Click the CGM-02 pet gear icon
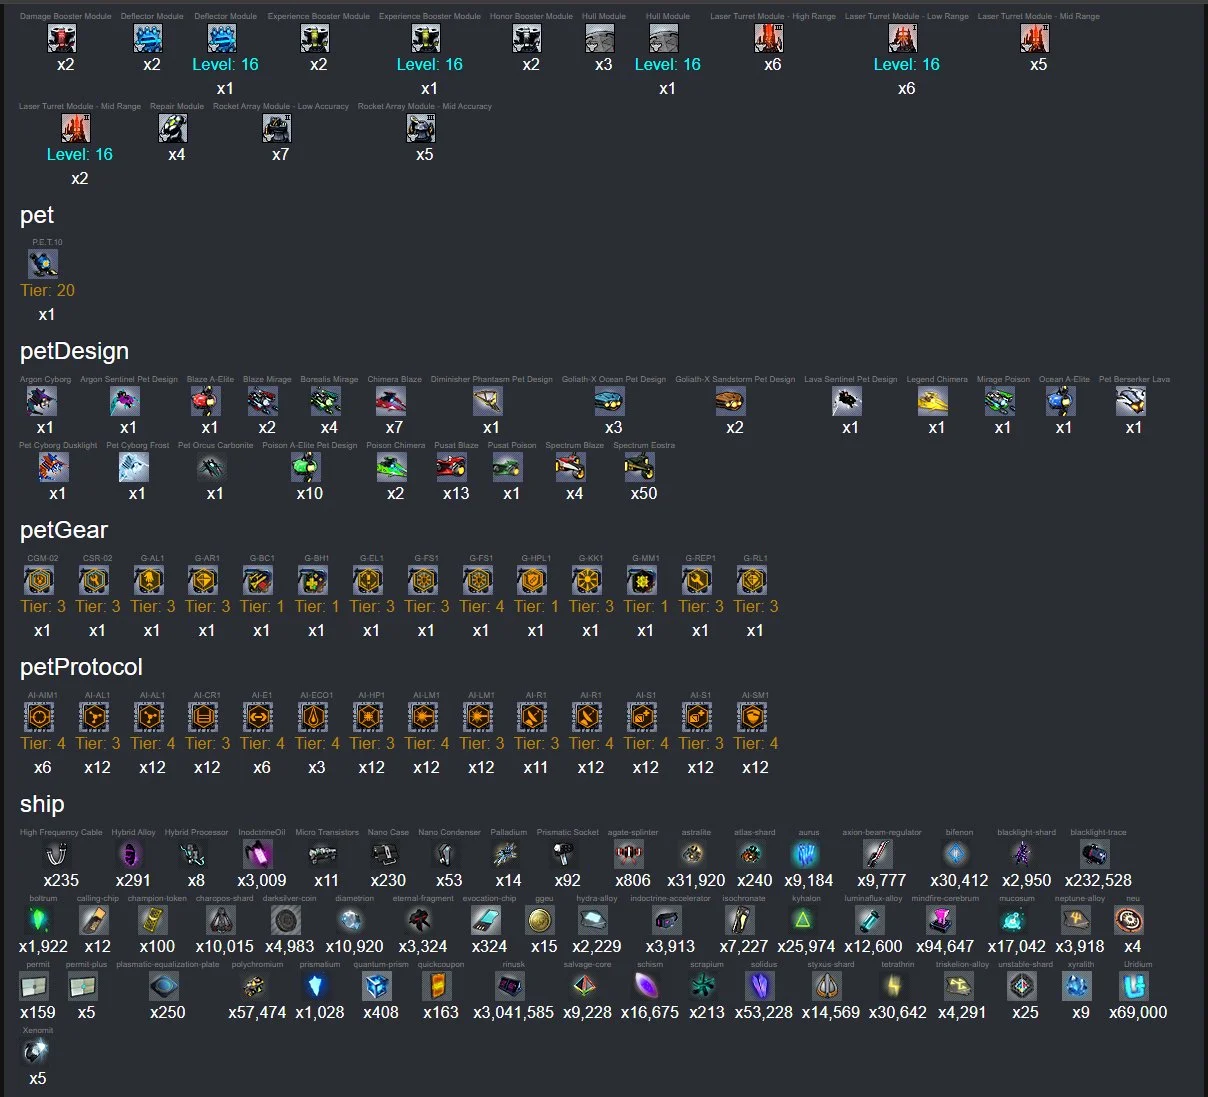 (x=40, y=581)
